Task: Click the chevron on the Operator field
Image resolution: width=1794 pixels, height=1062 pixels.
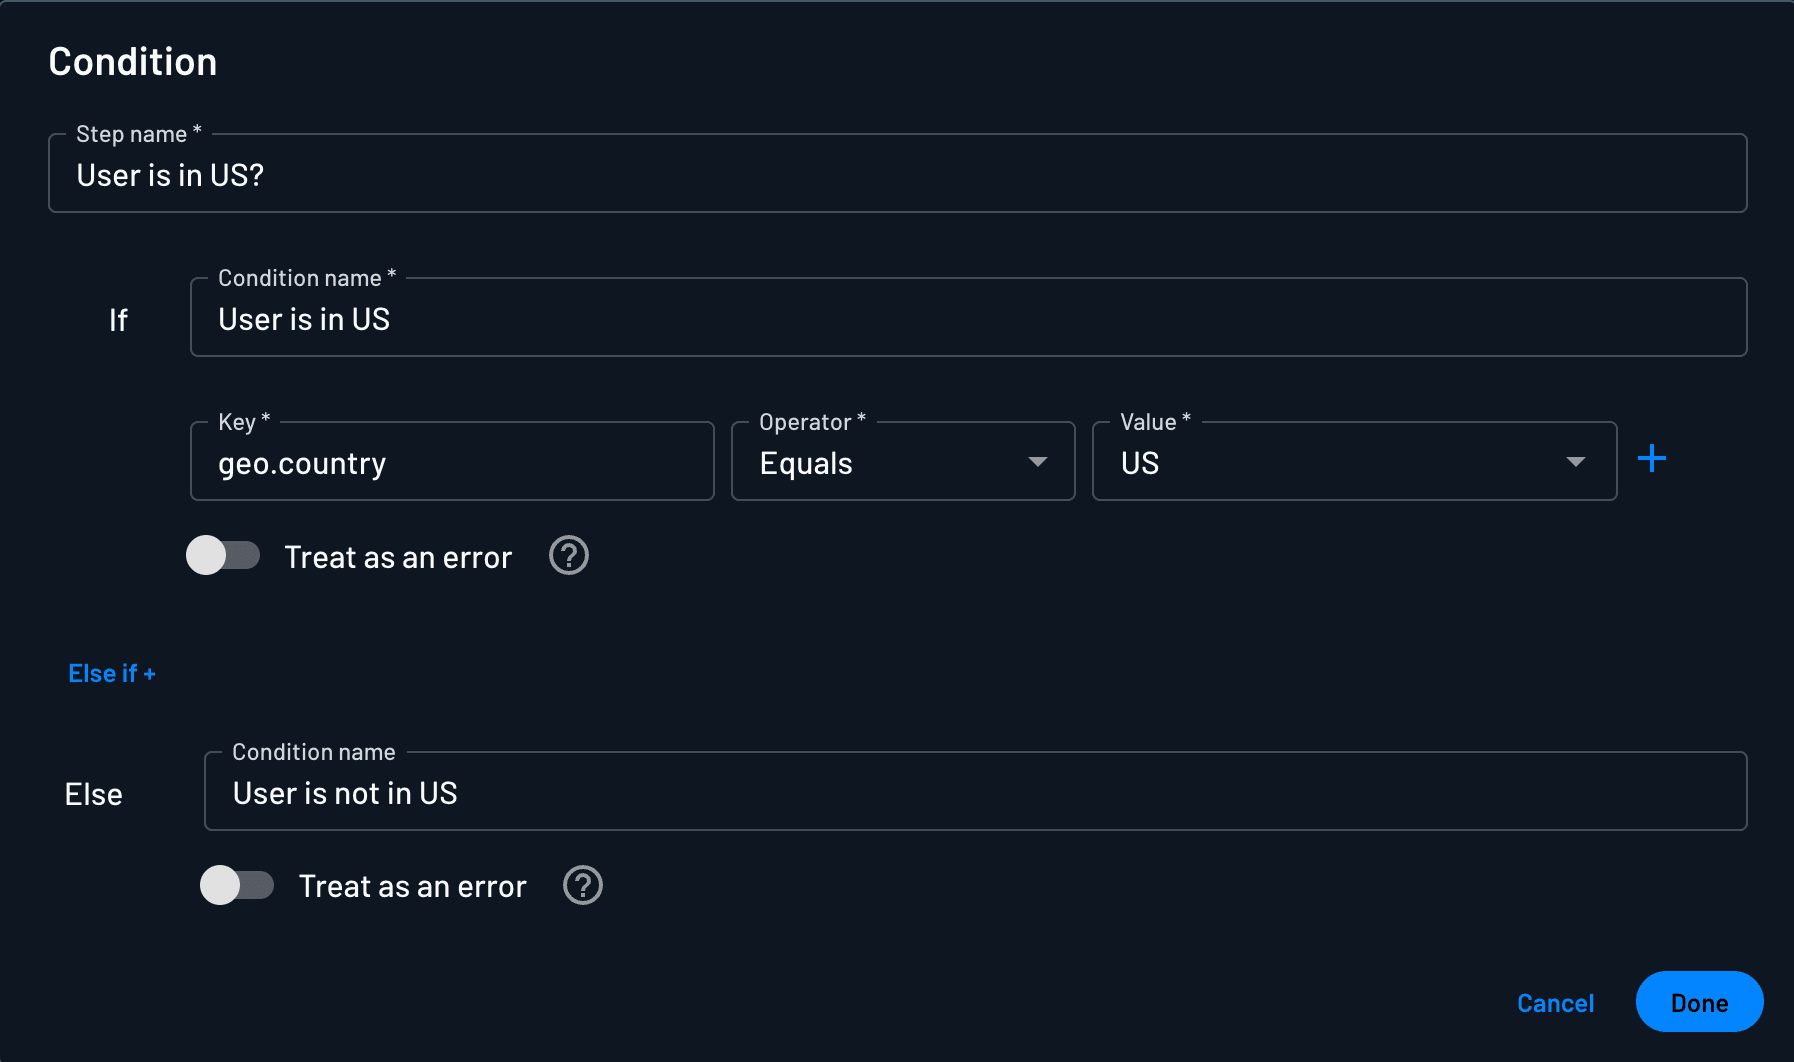Action: (x=1038, y=462)
